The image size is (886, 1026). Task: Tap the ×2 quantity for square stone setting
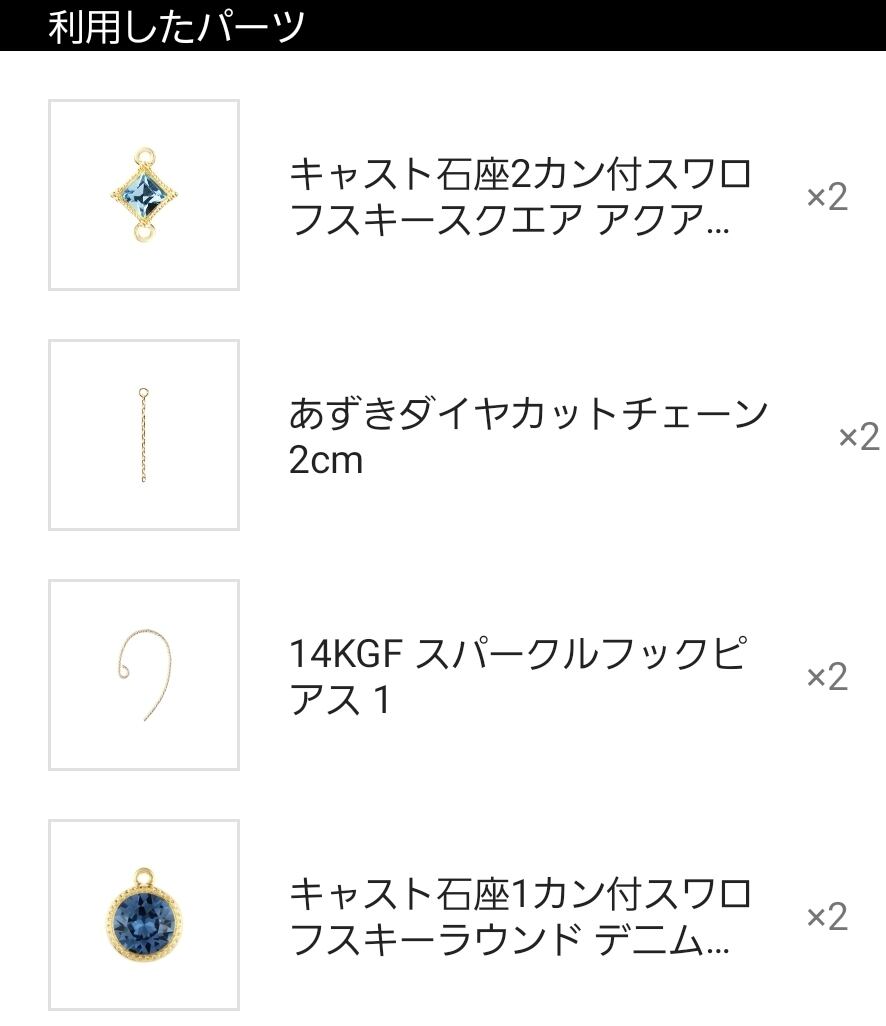[827, 197]
